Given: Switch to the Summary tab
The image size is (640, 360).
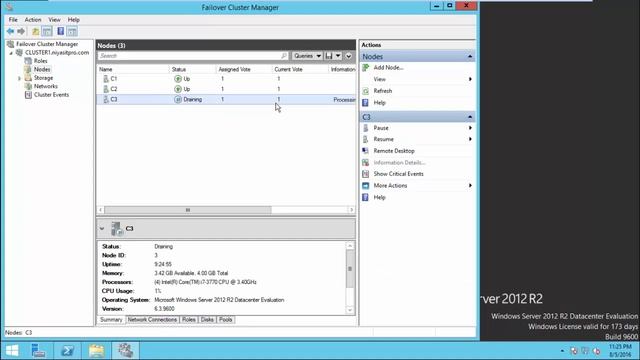Looking at the screenshot, I should click(x=111, y=320).
